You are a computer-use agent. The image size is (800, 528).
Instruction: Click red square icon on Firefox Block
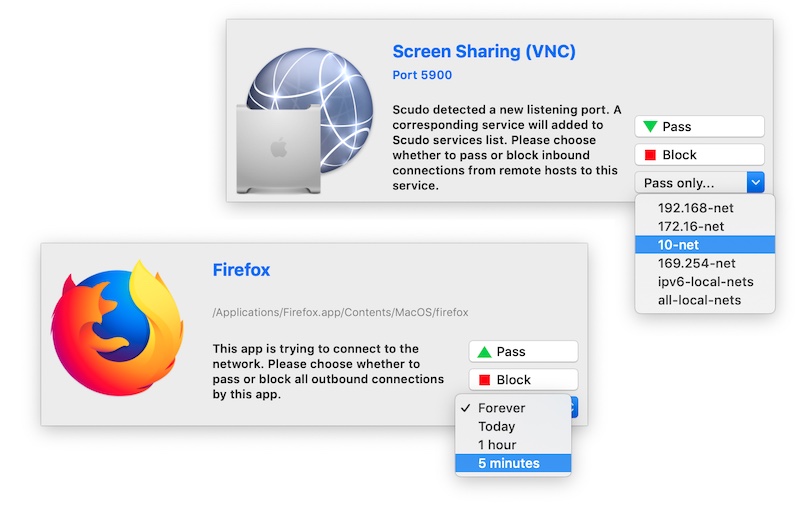tap(484, 380)
